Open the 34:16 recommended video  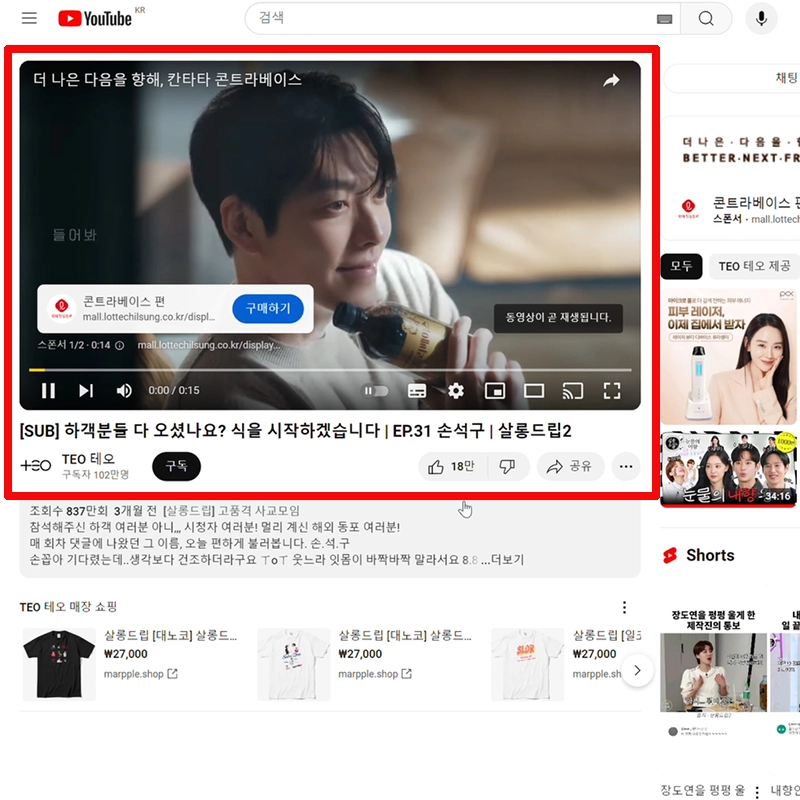click(x=728, y=469)
